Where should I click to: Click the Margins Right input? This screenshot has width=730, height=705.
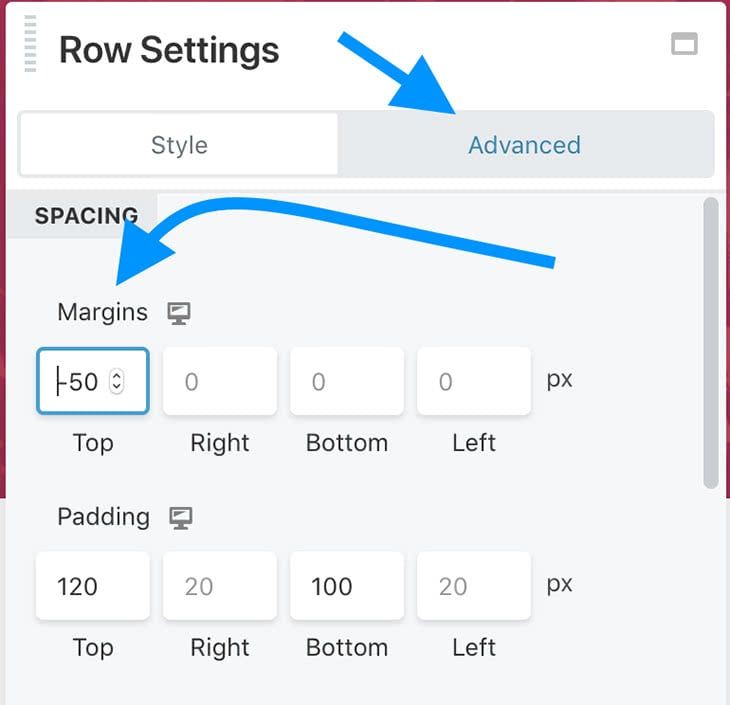220,381
